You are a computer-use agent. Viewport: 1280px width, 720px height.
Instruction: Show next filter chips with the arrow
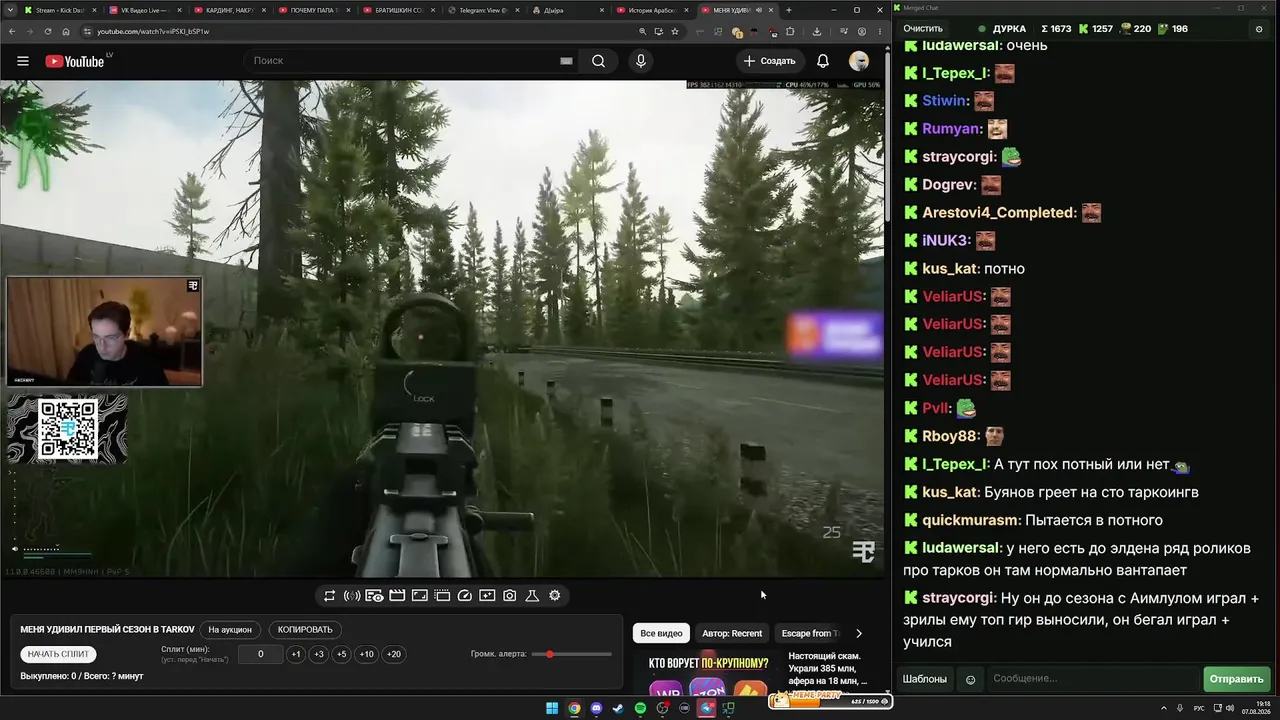click(858, 633)
